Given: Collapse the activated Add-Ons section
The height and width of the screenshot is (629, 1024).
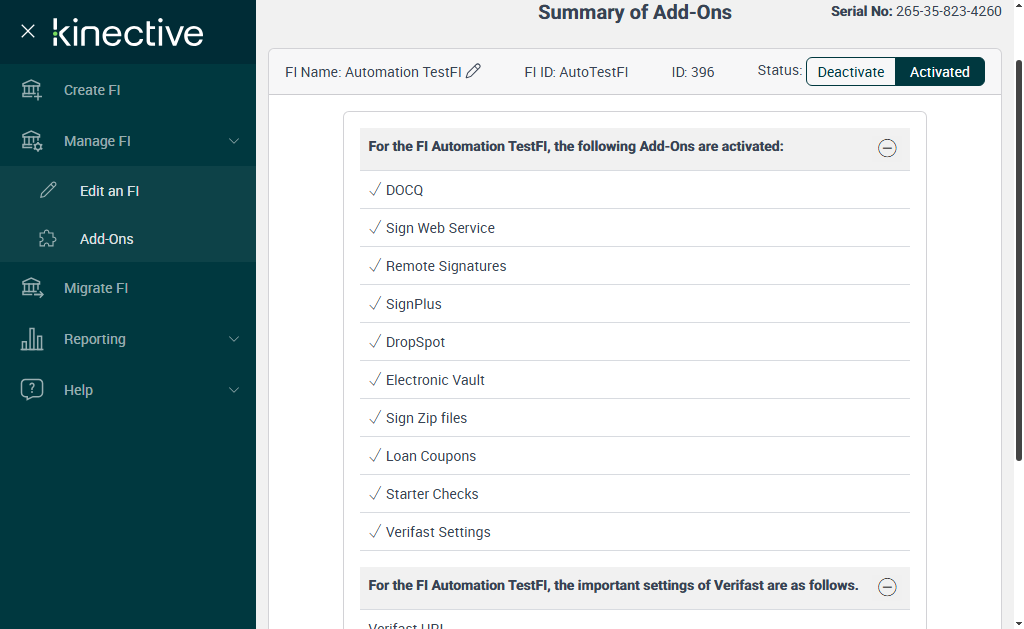Looking at the screenshot, I should [887, 148].
